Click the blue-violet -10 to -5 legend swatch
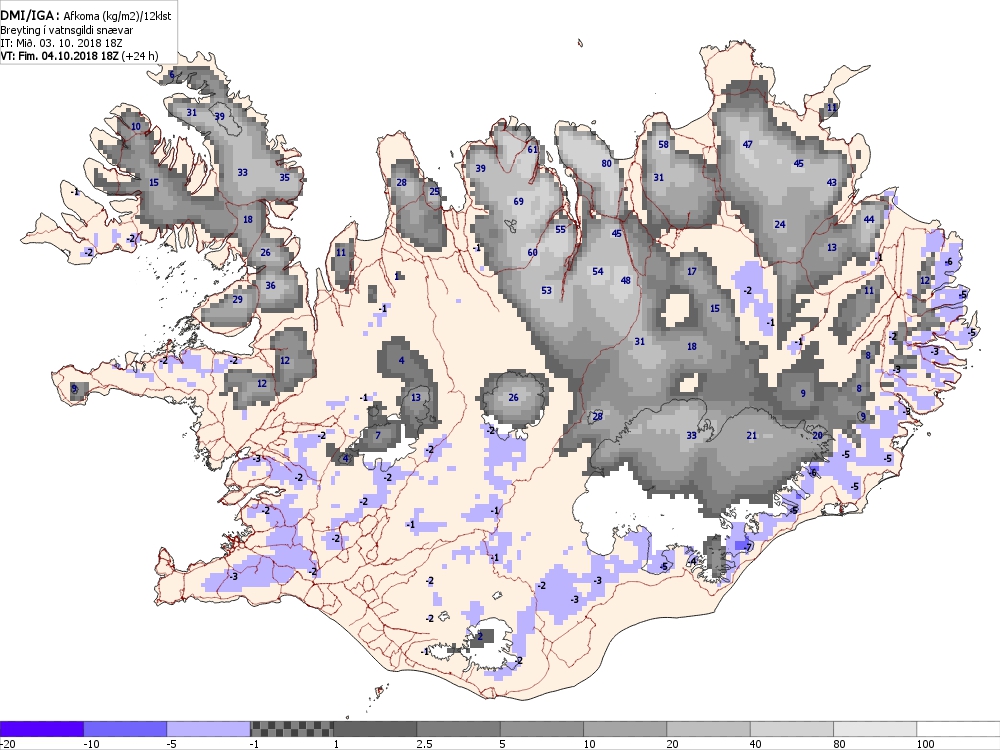This screenshot has height=750, width=1000. coord(125,729)
